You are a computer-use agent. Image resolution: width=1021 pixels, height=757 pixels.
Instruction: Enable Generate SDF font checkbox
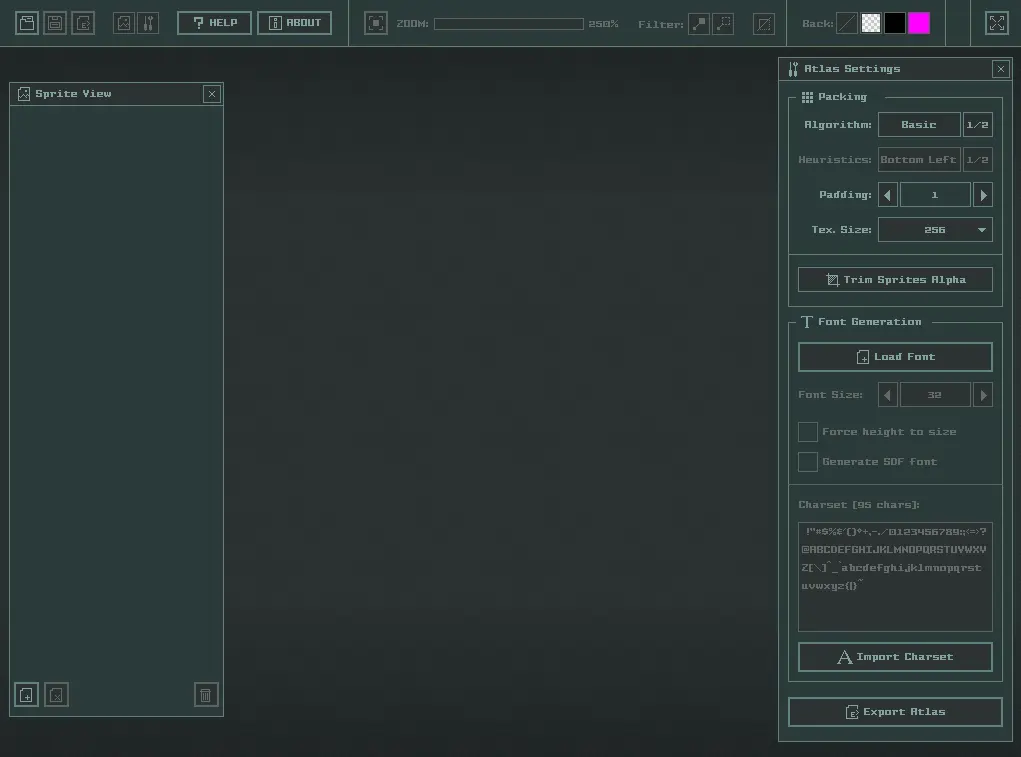808,461
